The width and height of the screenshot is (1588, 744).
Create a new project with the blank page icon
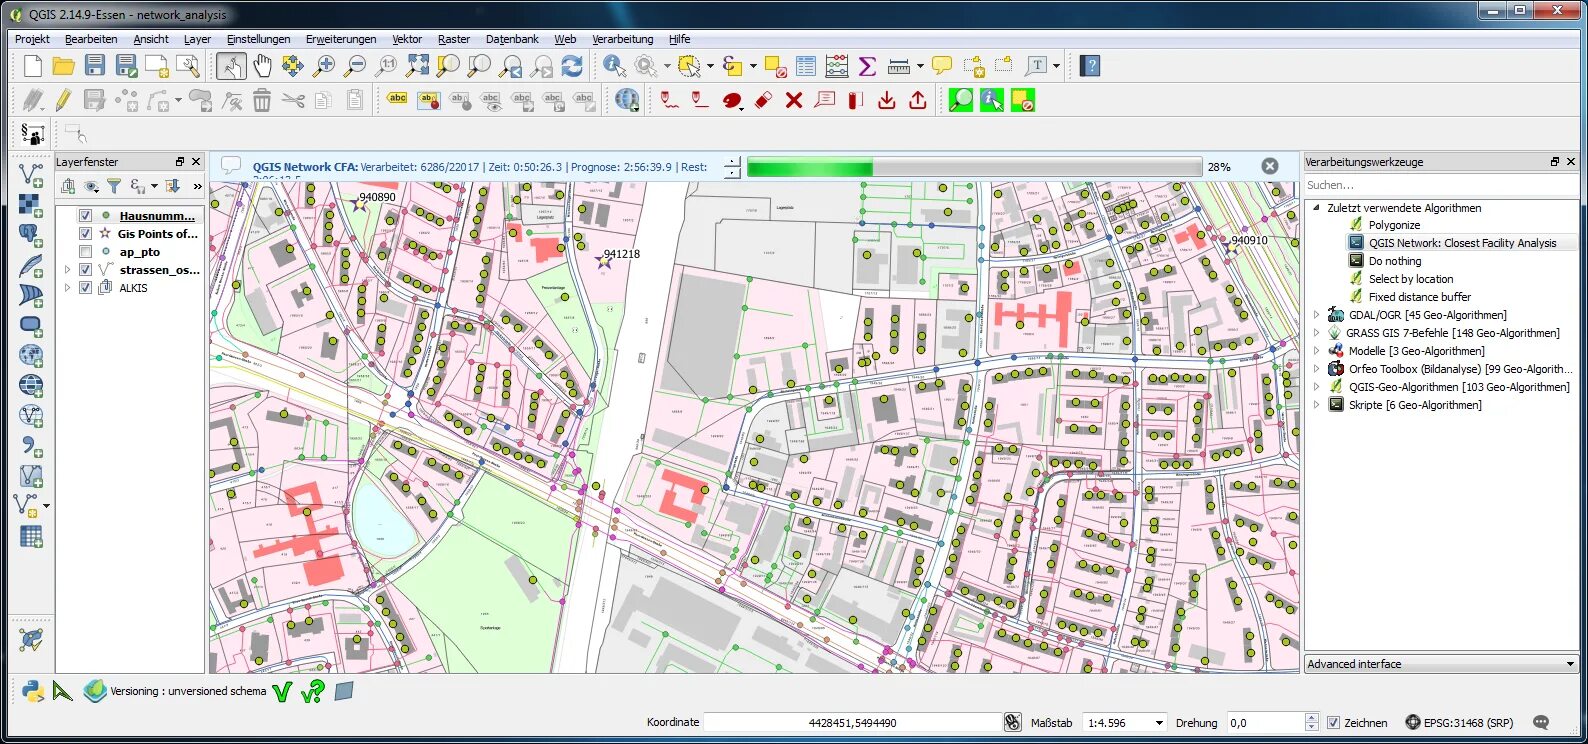click(32, 66)
